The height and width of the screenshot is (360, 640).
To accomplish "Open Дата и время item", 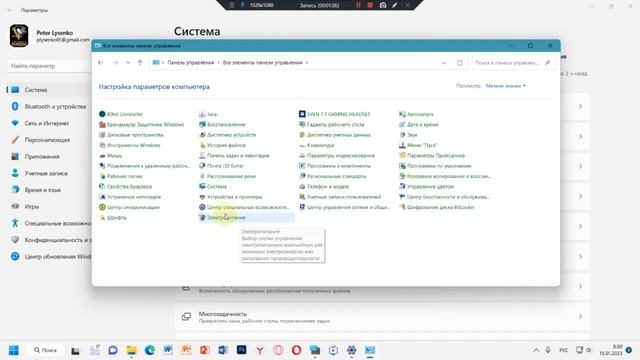I will [x=418, y=124].
